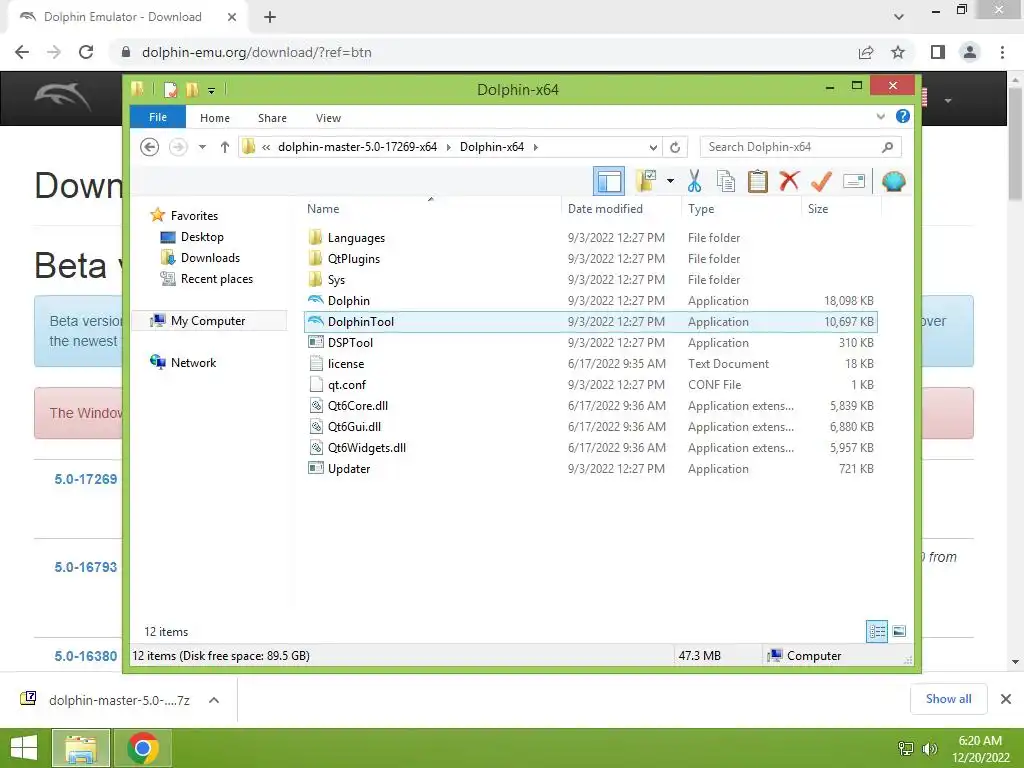Sort by the Type column header
This screenshot has height=768, width=1024.
(701, 209)
